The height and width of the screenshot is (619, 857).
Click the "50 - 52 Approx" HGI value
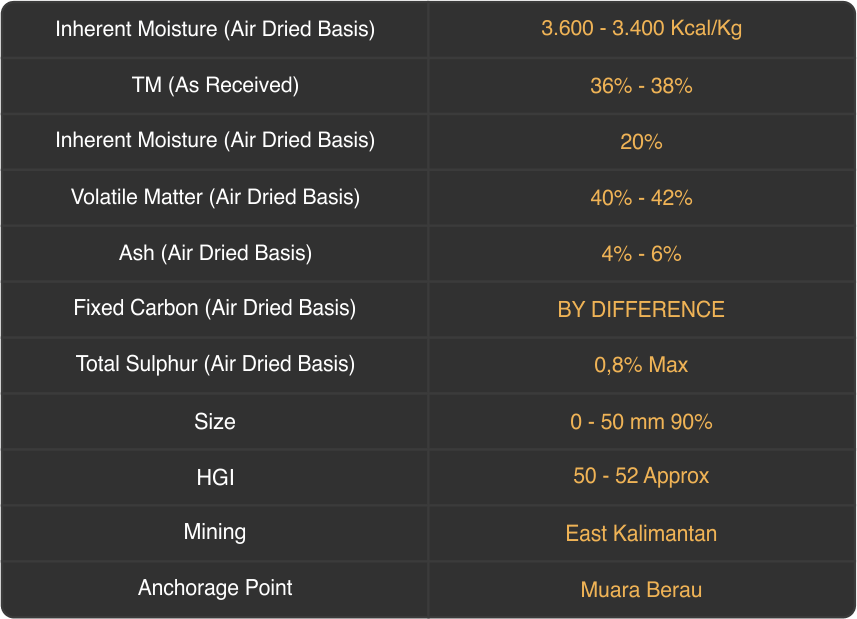641,476
